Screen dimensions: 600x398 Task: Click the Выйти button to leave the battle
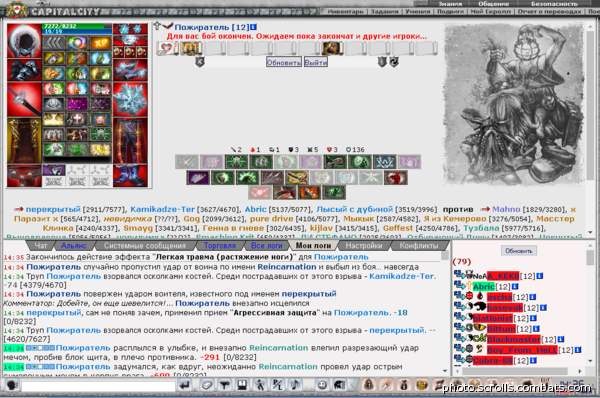point(316,62)
